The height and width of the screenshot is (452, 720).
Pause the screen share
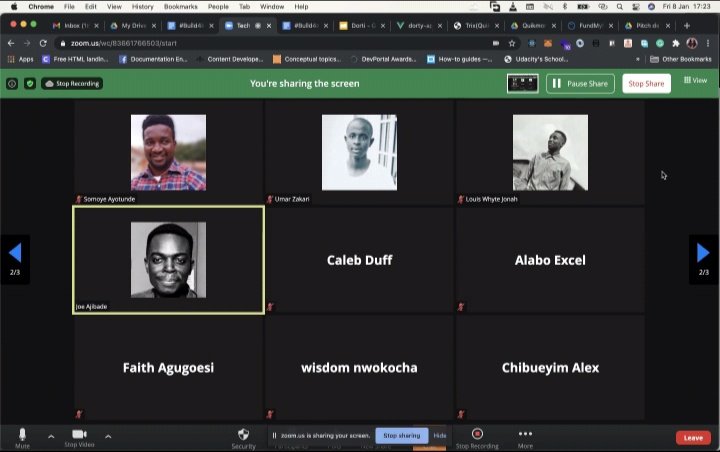(580, 84)
